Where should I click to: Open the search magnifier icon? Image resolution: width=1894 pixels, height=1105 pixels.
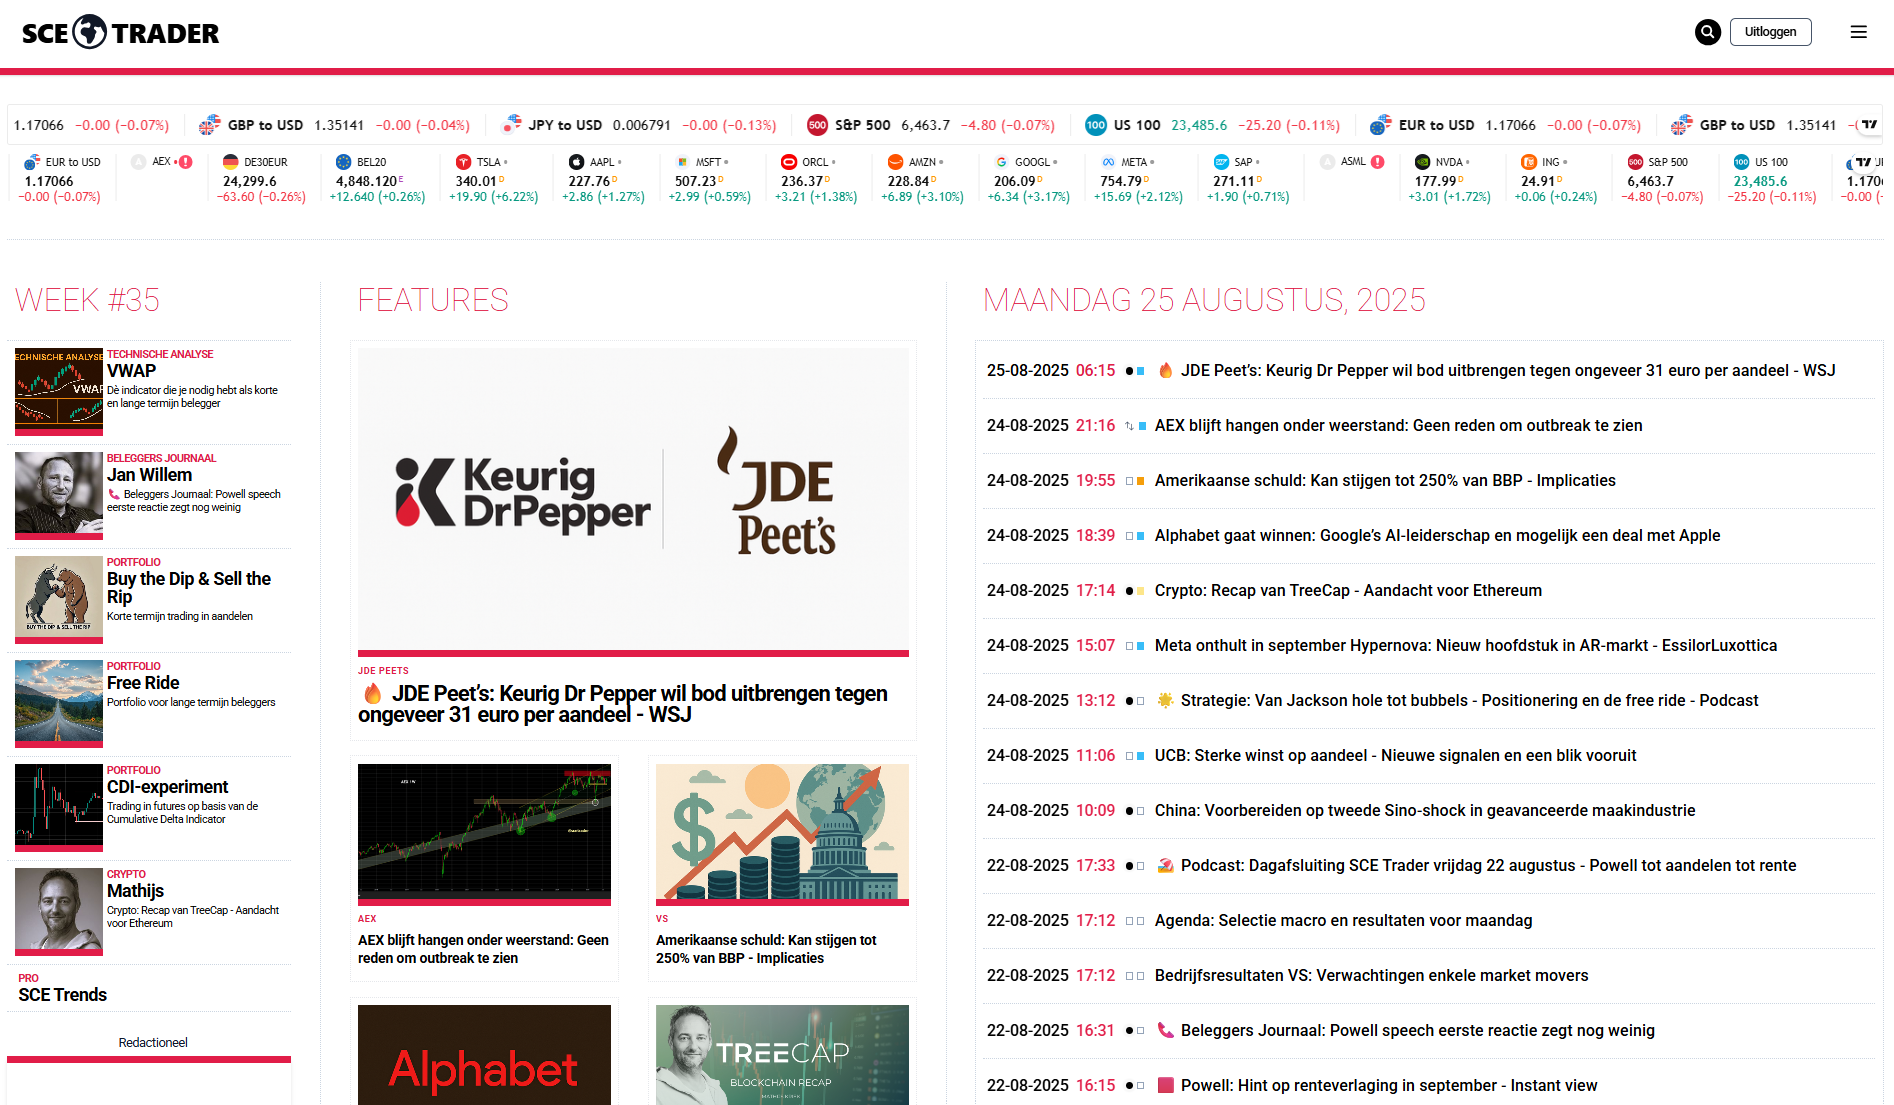tap(1707, 32)
